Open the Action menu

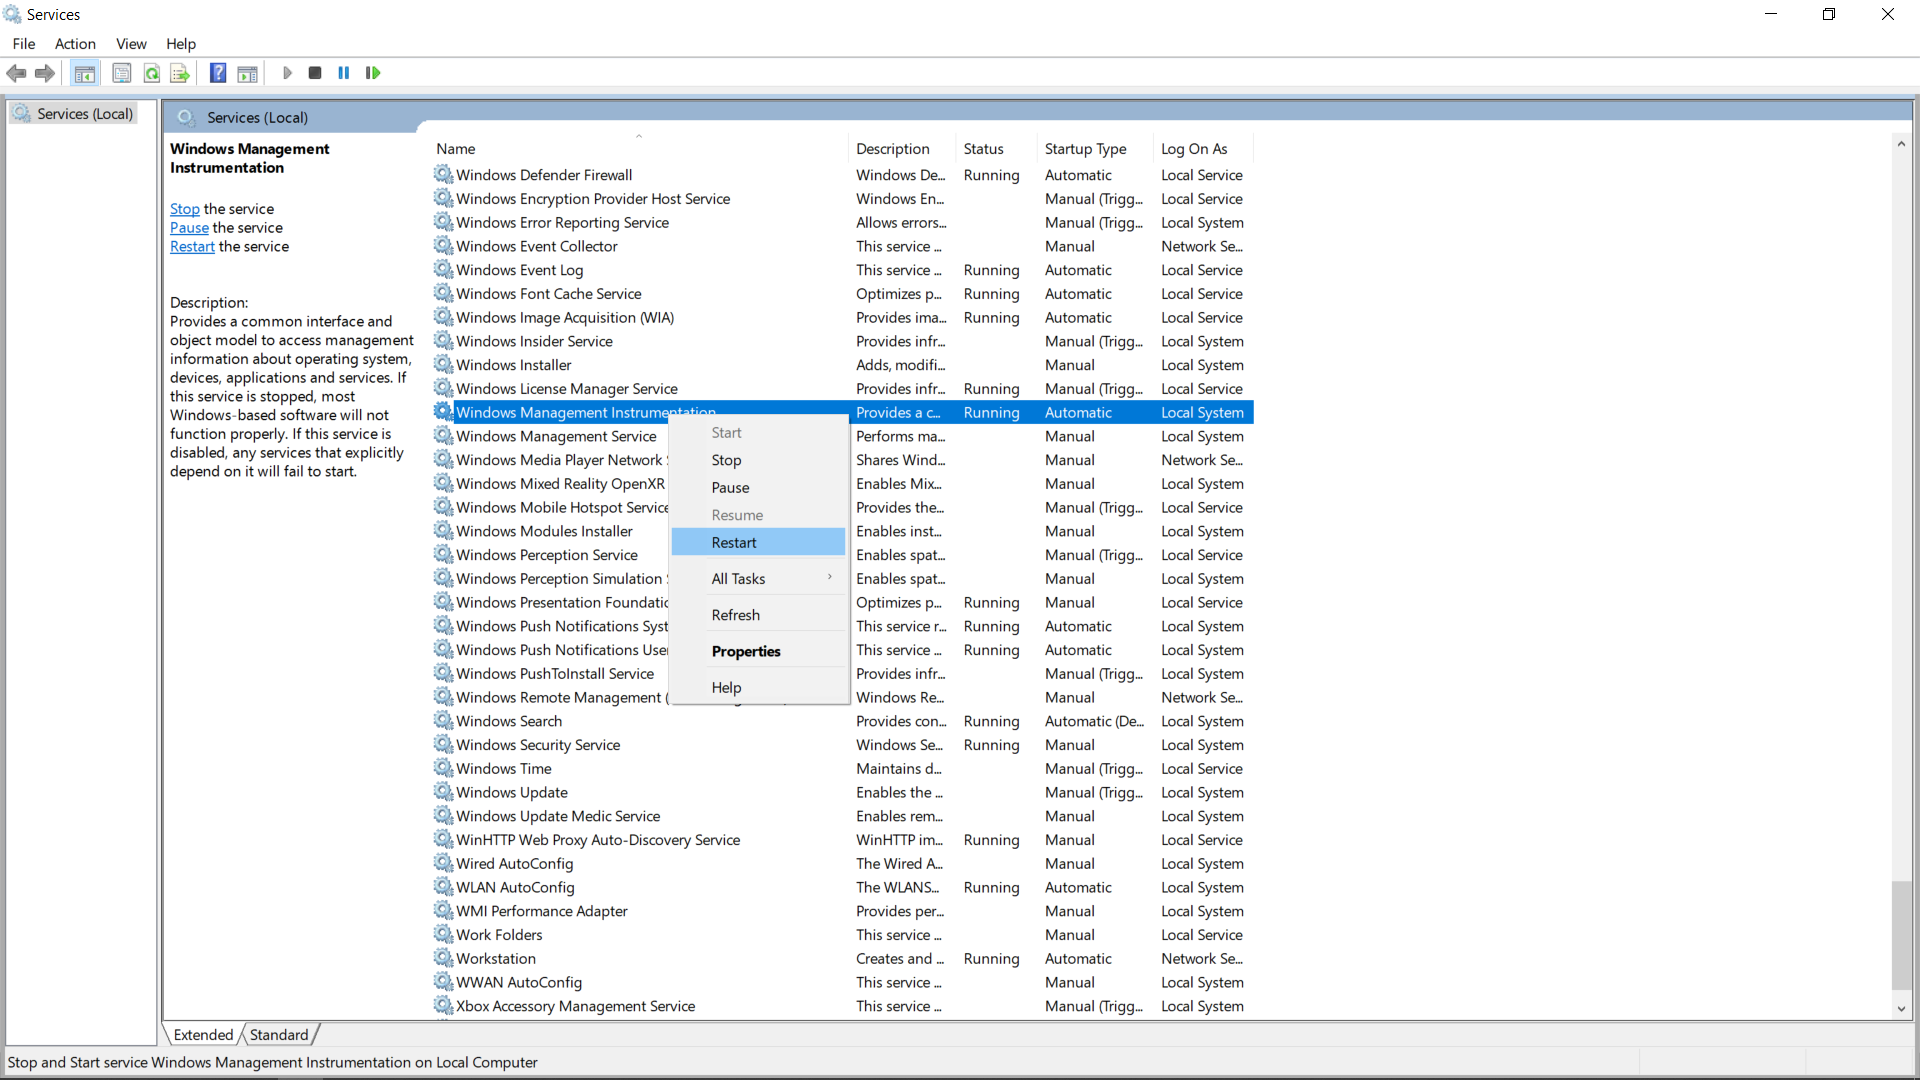(75, 44)
